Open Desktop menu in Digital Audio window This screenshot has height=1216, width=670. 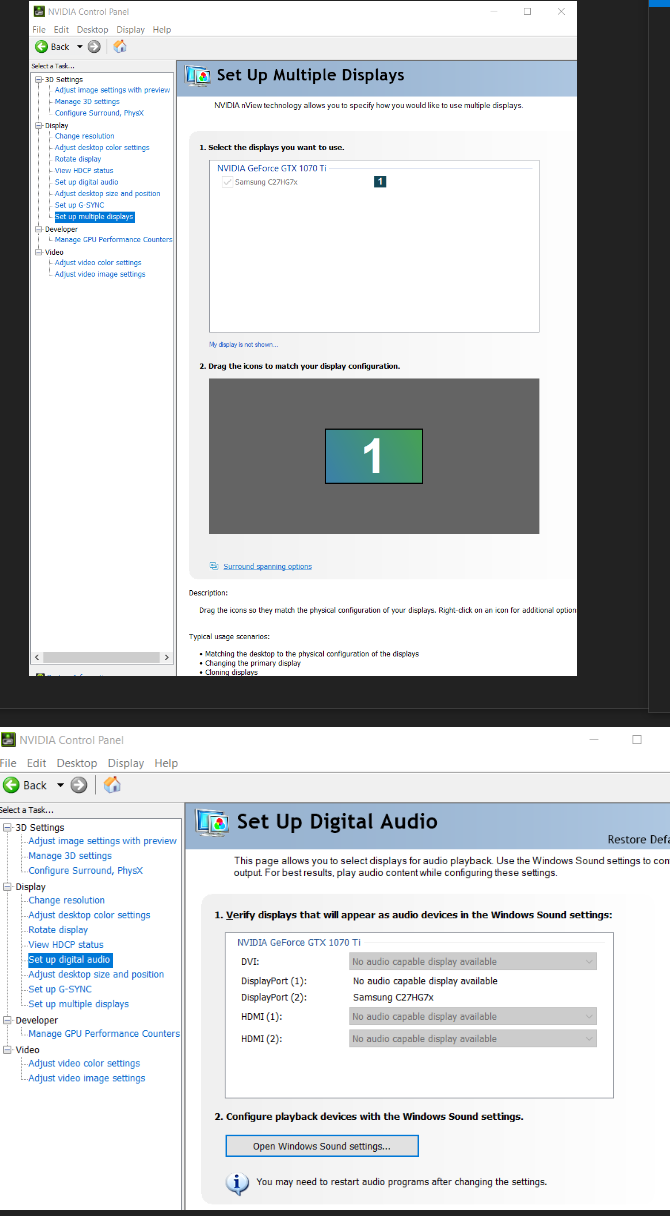[x=77, y=763]
